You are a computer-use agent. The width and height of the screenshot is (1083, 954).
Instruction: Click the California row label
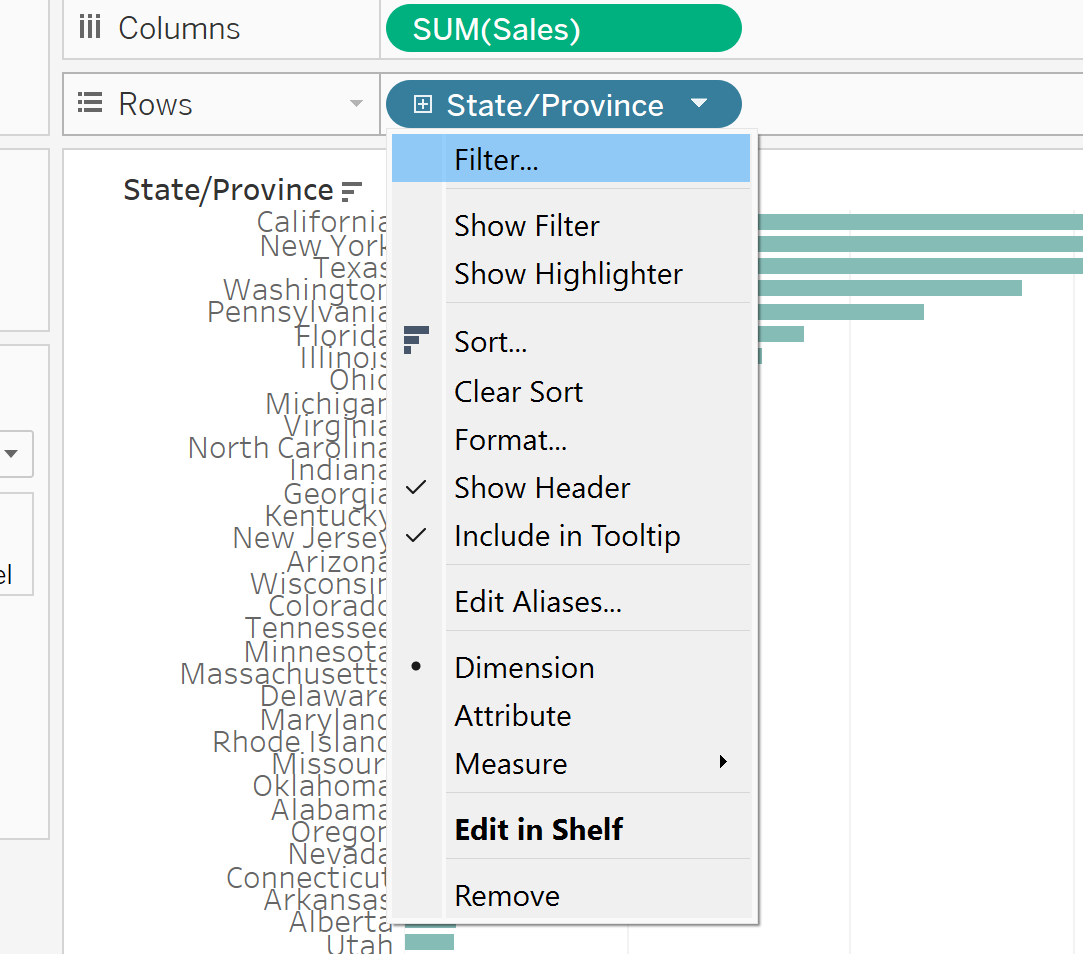pos(322,221)
